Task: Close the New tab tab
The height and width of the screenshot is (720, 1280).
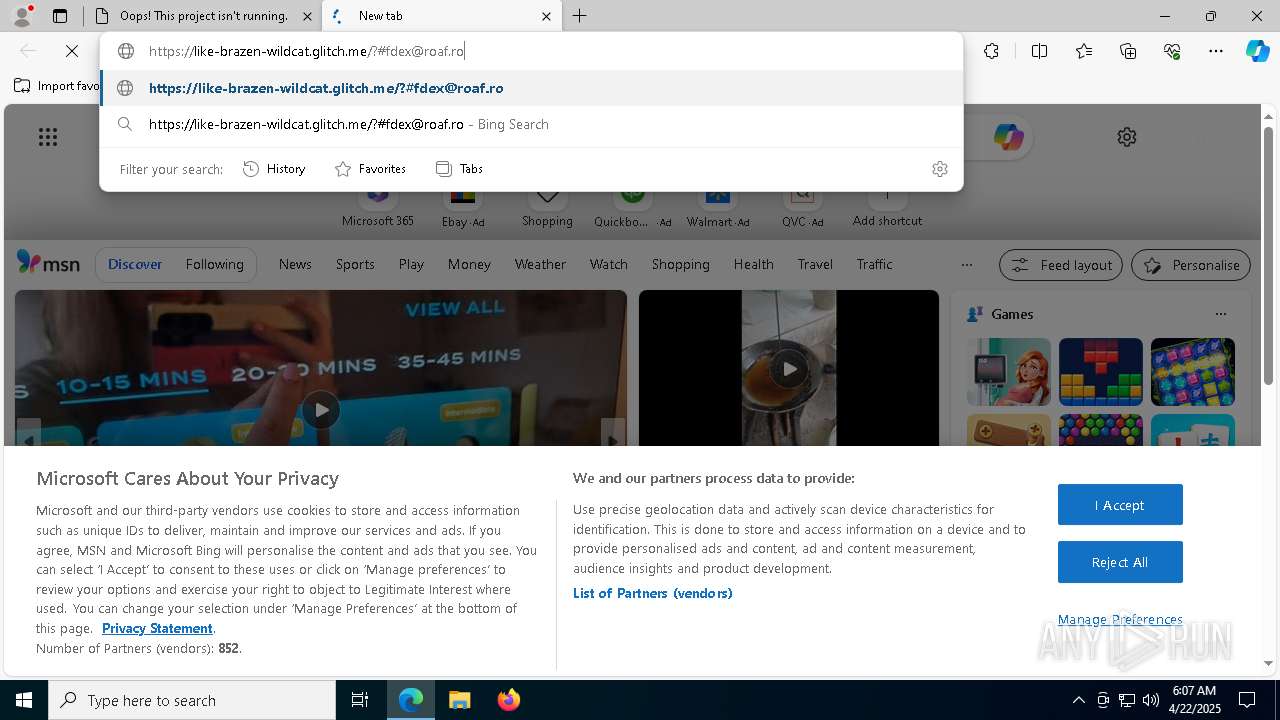Action: point(546,16)
